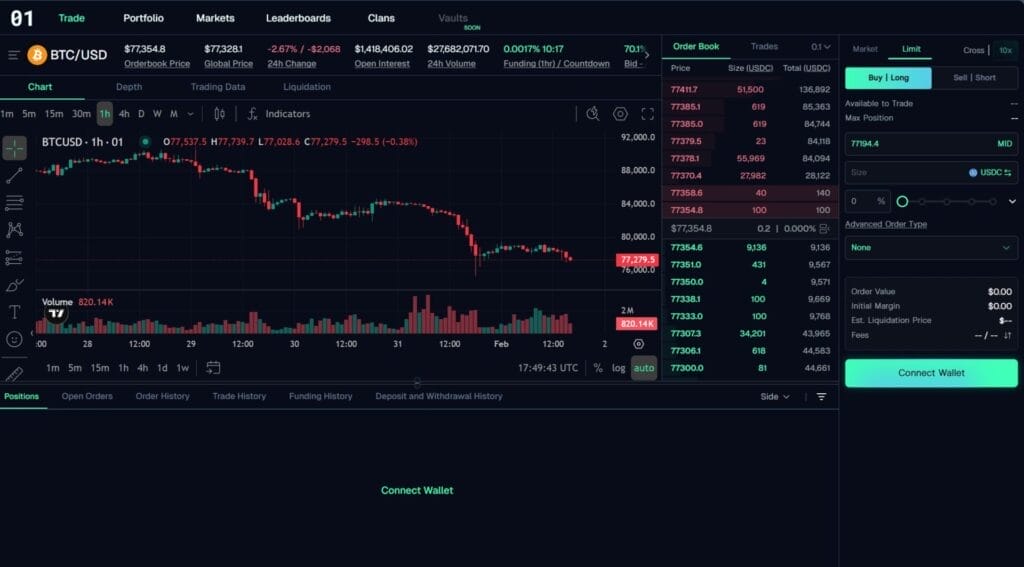Switch to Limit order type
This screenshot has width=1024, height=567.
pos(911,49)
